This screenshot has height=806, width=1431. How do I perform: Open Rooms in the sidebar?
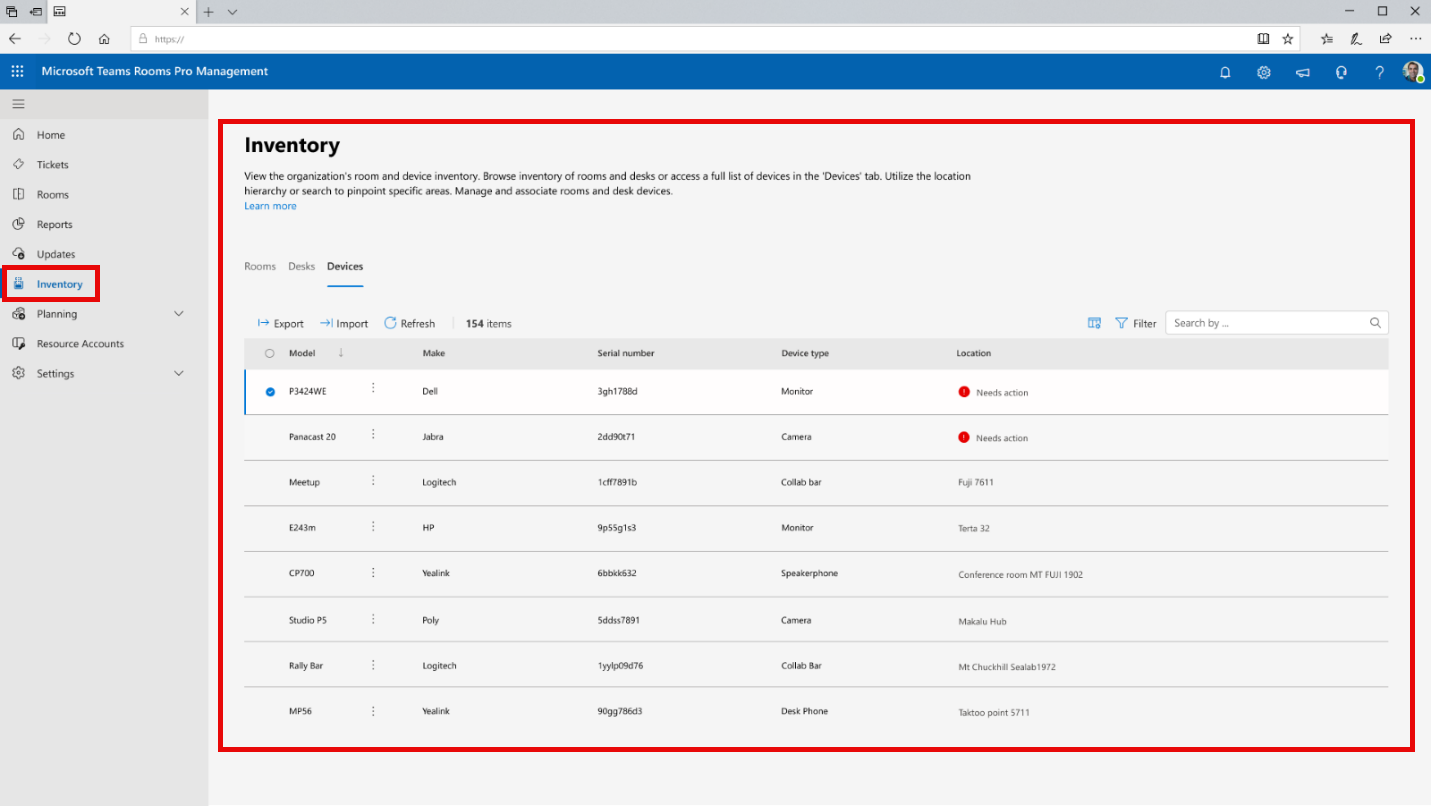pos(52,194)
